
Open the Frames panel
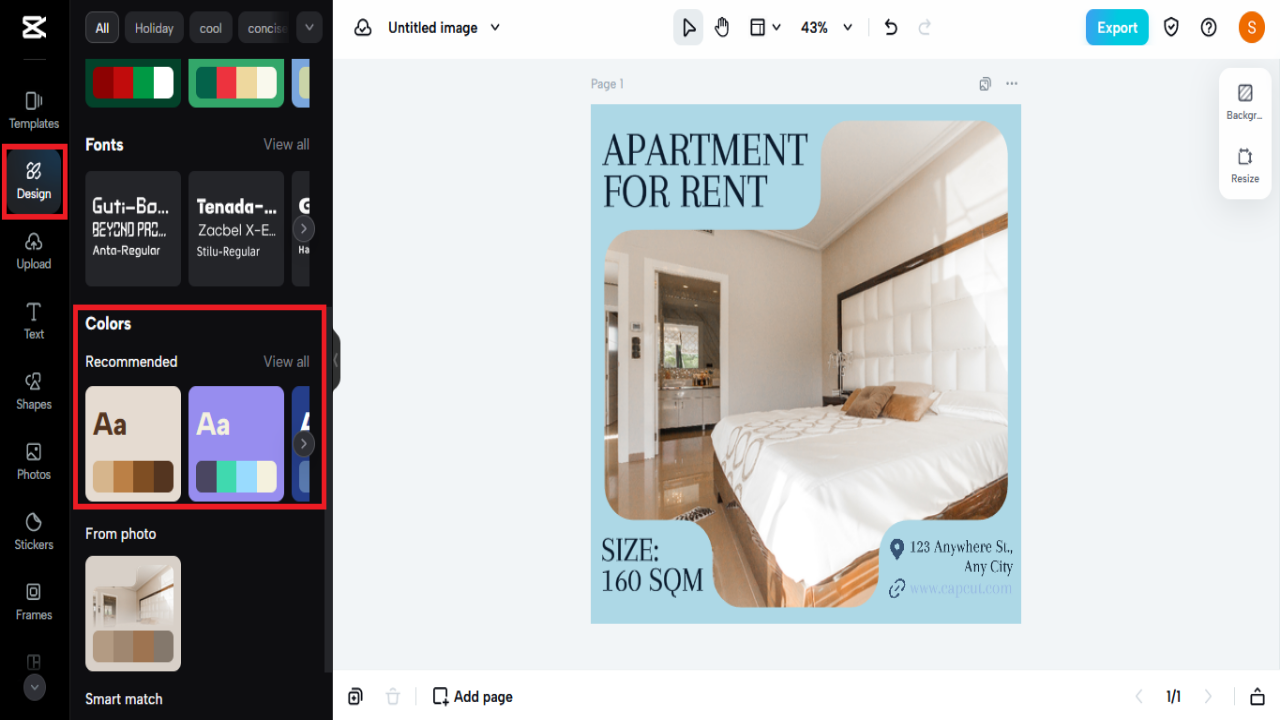(x=34, y=601)
